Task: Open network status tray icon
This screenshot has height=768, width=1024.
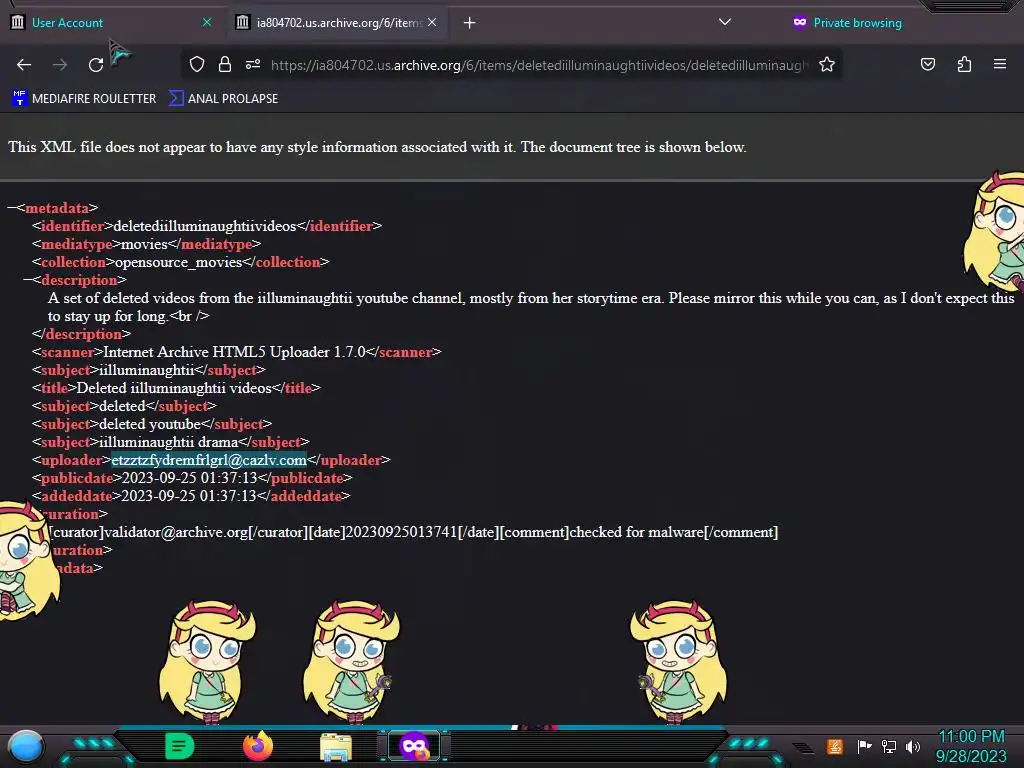Action: (889, 746)
